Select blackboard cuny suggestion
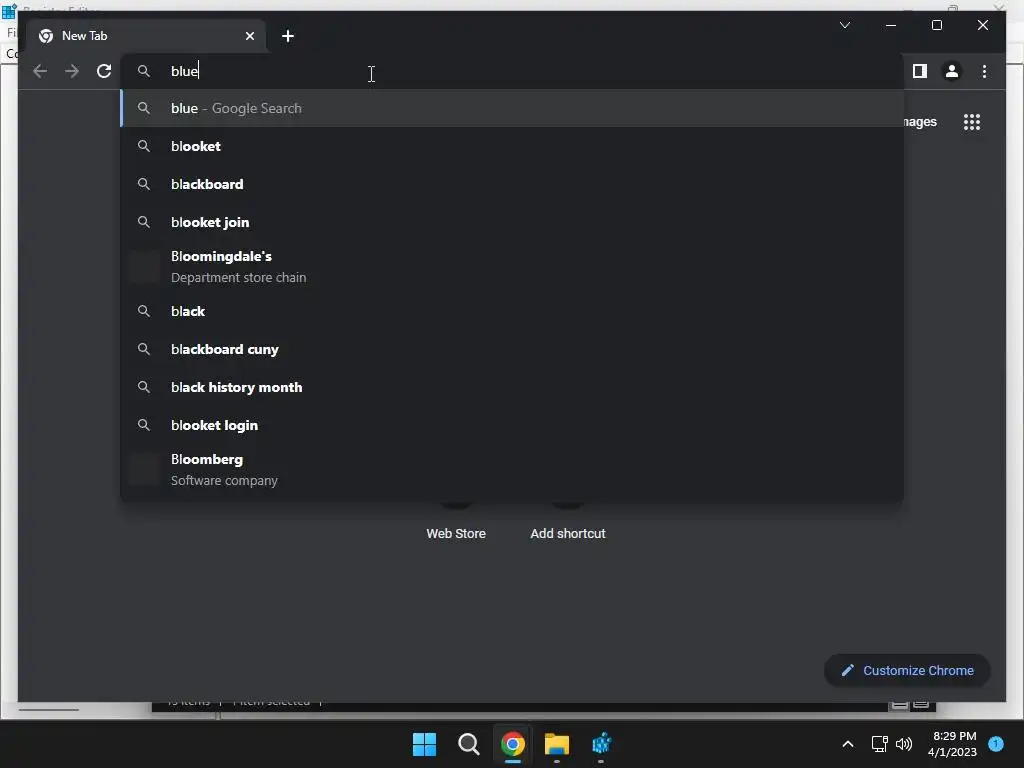Screen dimensions: 1024x768 [x=513, y=349]
